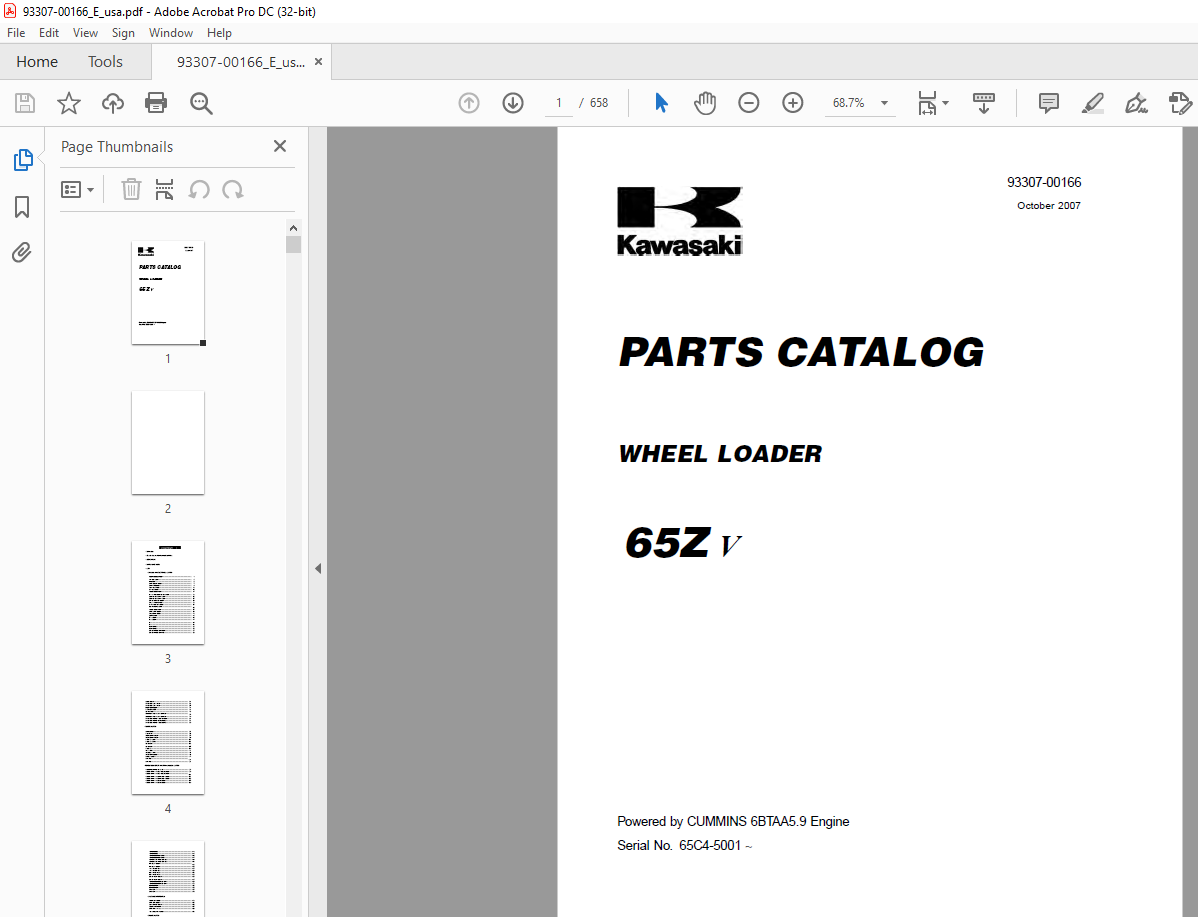The height and width of the screenshot is (917, 1198).
Task: Click the 65Z V model name
Action: [x=683, y=543]
